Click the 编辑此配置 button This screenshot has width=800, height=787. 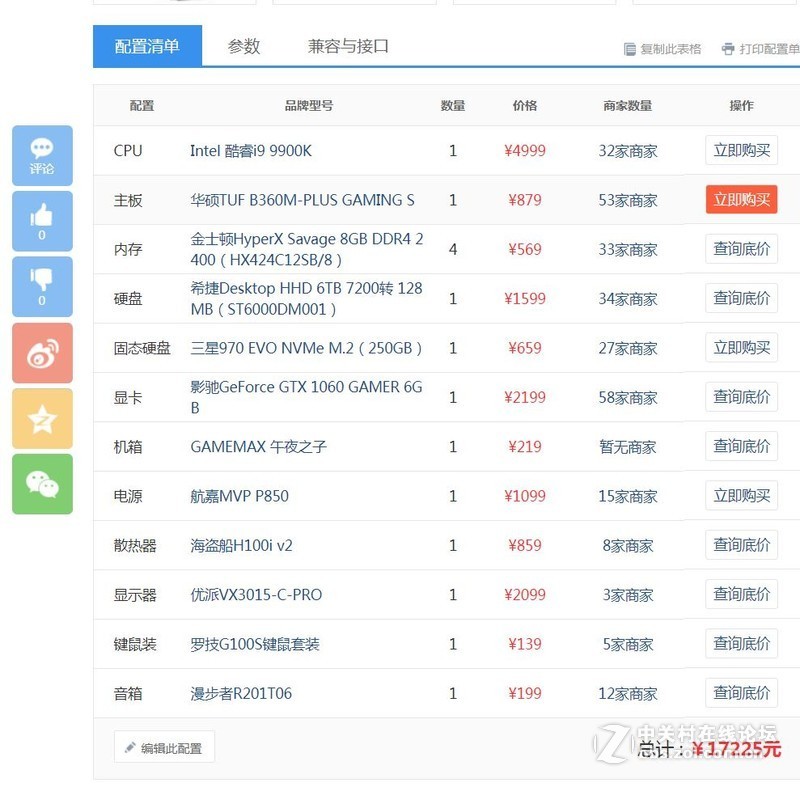164,748
